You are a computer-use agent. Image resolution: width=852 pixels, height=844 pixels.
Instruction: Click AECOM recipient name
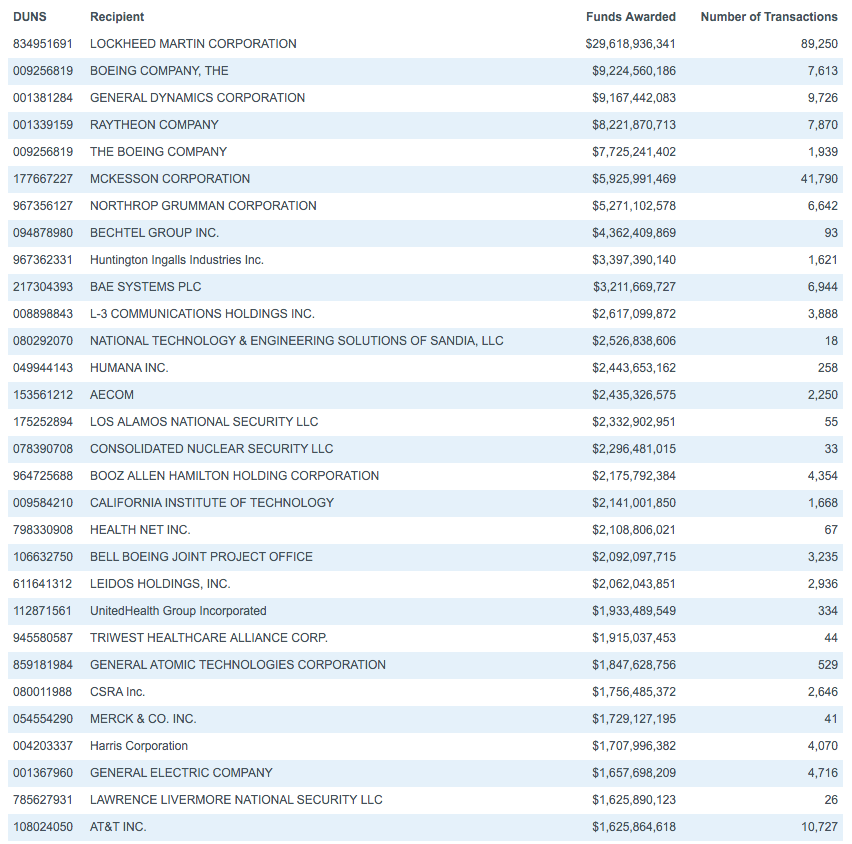[111, 395]
